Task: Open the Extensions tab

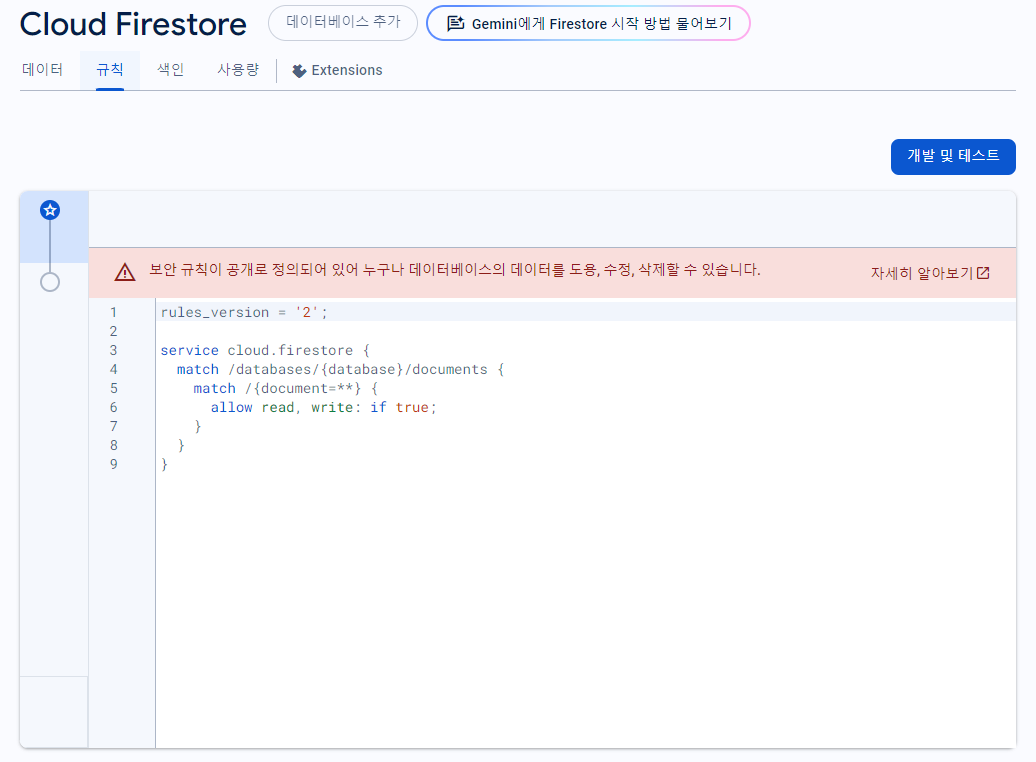Action: [338, 70]
